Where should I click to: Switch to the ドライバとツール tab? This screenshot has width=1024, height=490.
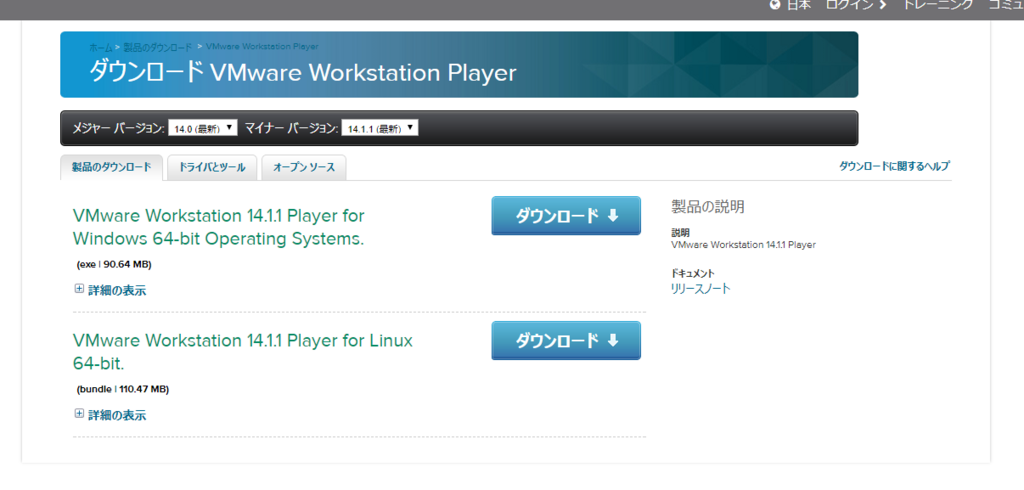212,168
